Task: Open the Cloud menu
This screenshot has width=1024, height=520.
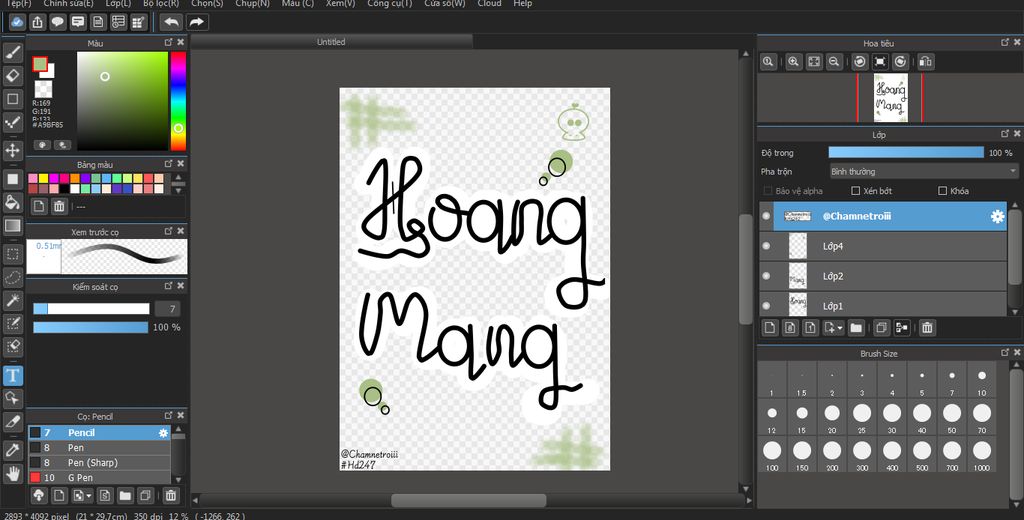Action: (489, 3)
